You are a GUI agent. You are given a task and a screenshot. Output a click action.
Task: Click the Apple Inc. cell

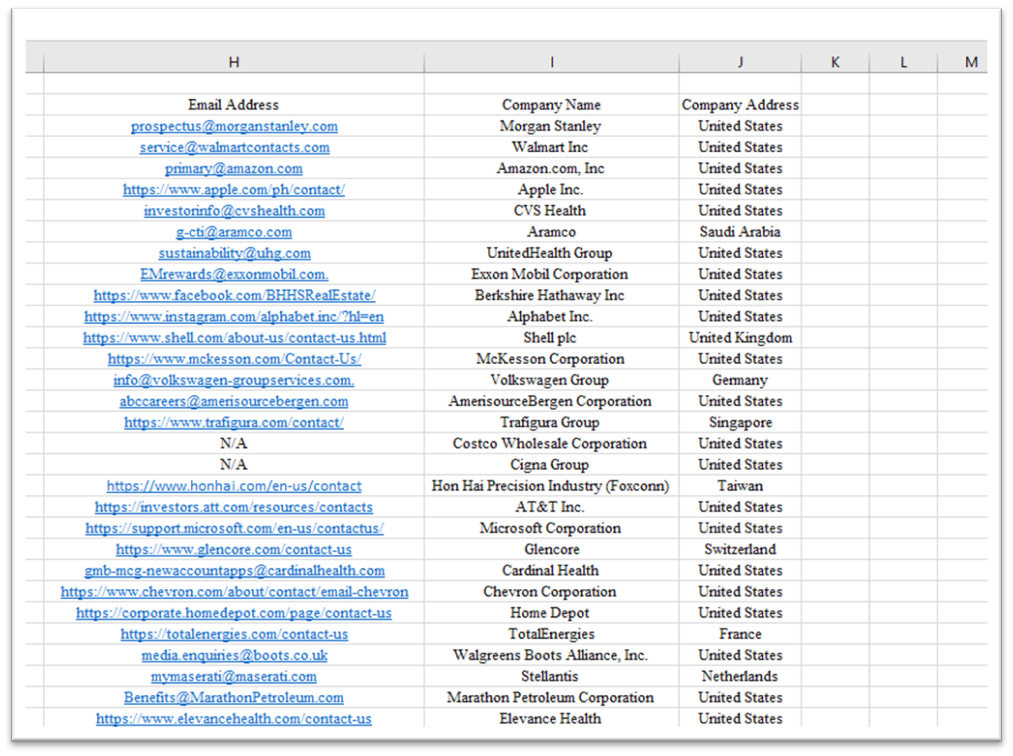coord(552,190)
